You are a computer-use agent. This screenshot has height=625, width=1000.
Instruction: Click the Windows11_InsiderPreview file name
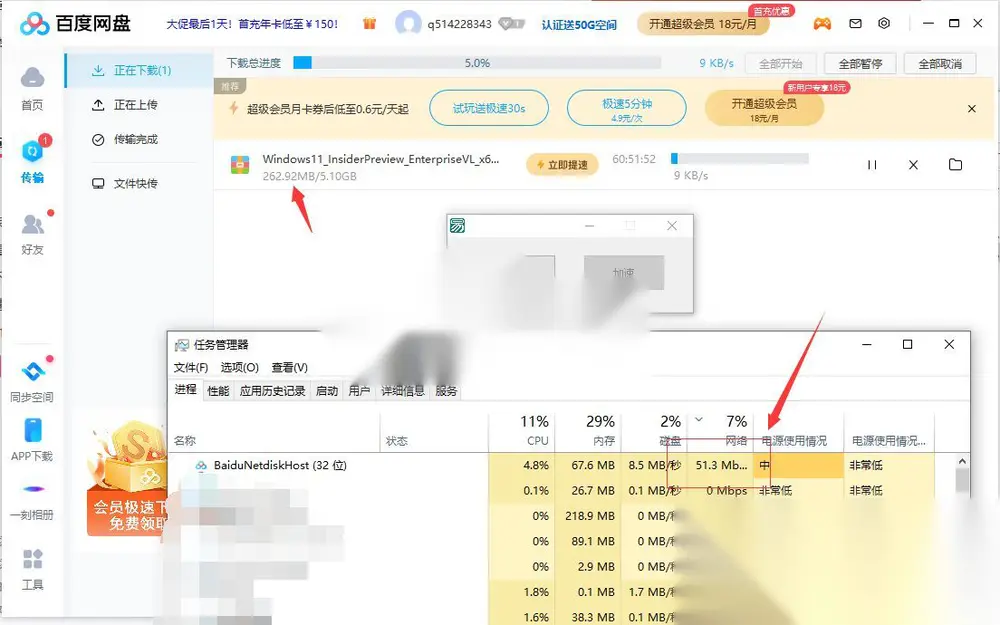tap(381, 159)
